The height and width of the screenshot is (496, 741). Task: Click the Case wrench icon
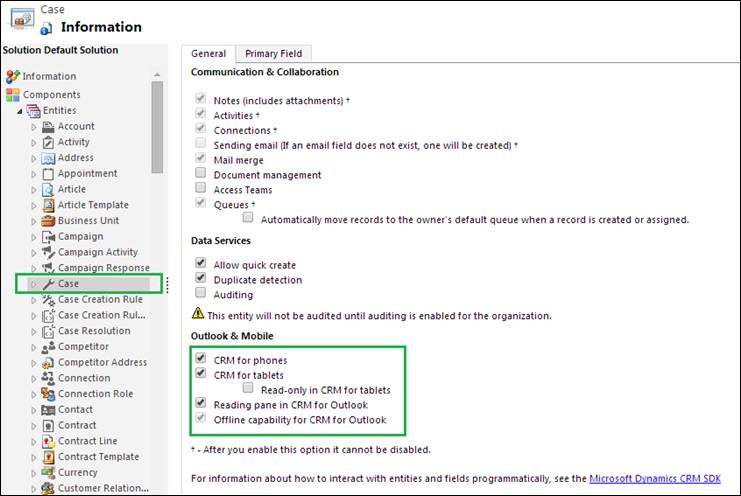pyautogui.click(x=48, y=284)
